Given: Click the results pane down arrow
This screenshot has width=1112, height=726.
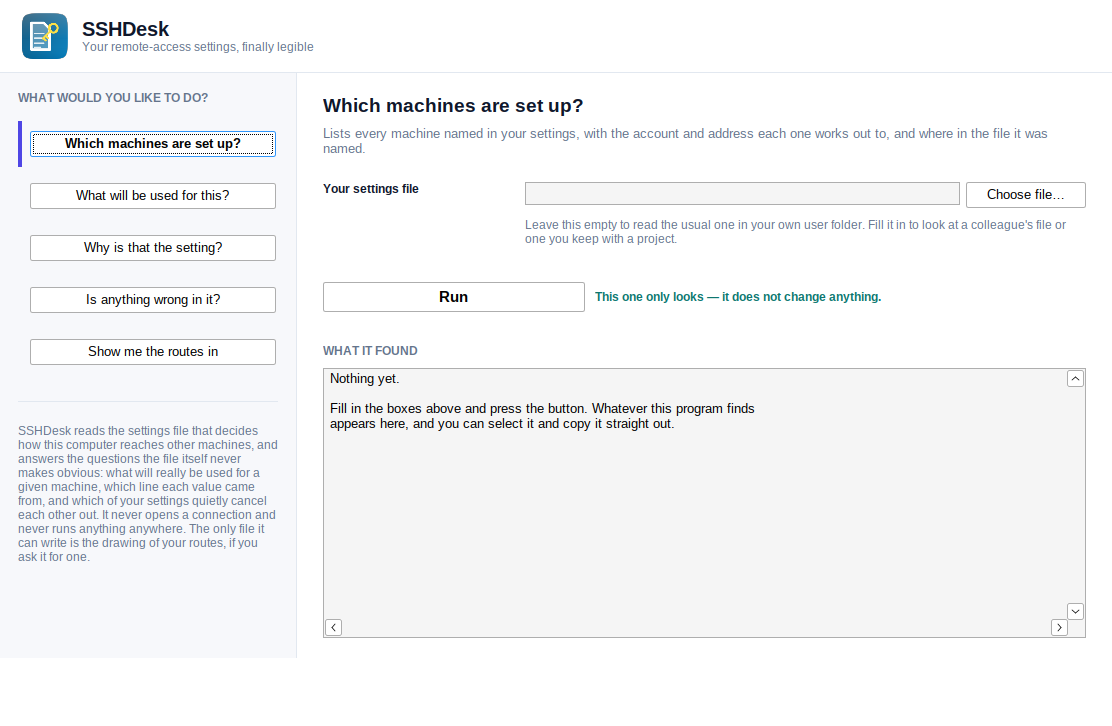Looking at the screenshot, I should [1075, 611].
